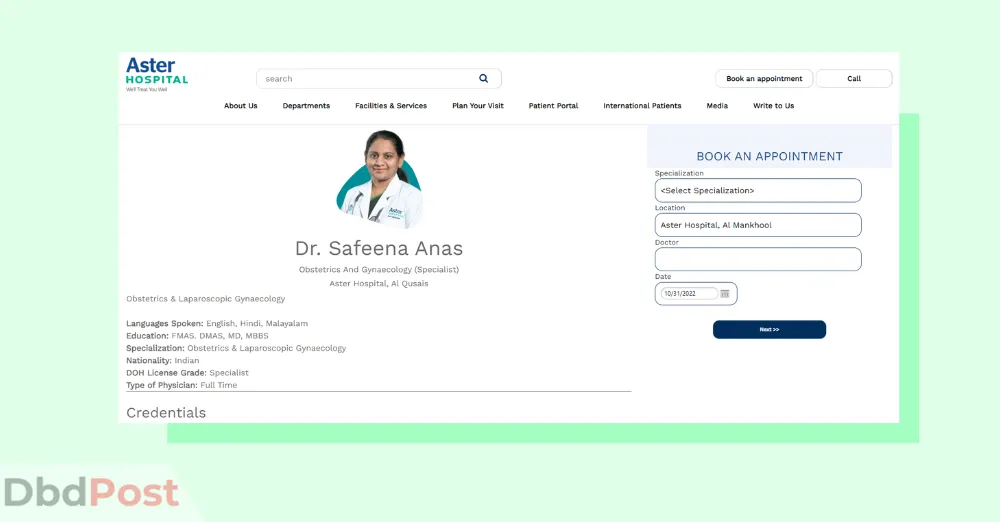Image resolution: width=1000 pixels, height=522 pixels.
Task: Open the Location dropdown showing Al Mankhool
Action: (758, 225)
